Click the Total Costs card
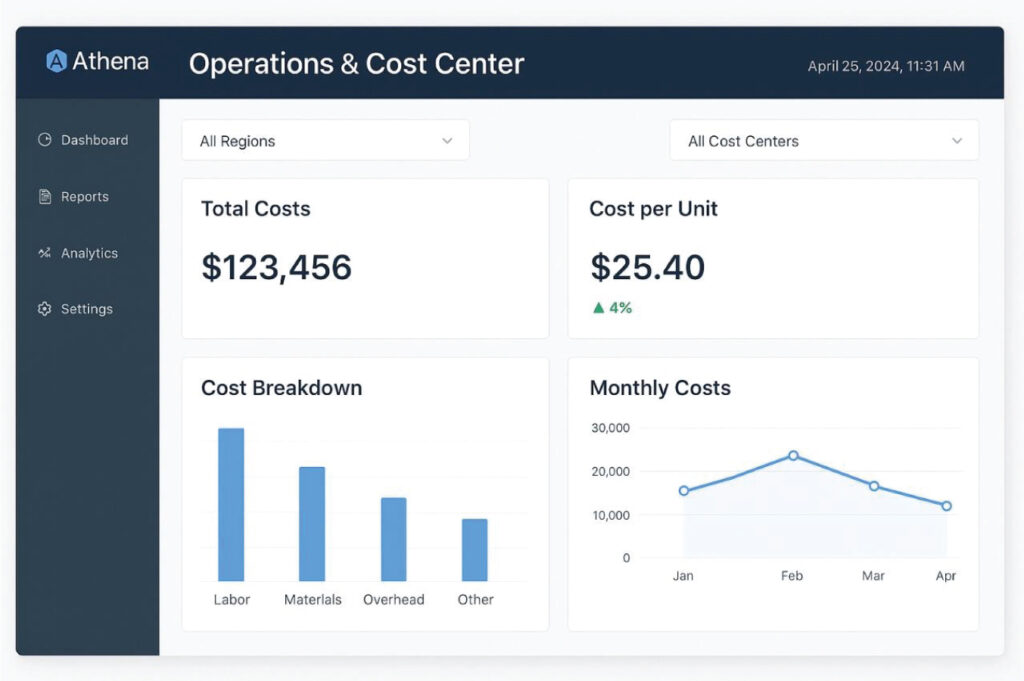The width and height of the screenshot is (1024, 681). pyautogui.click(x=365, y=258)
